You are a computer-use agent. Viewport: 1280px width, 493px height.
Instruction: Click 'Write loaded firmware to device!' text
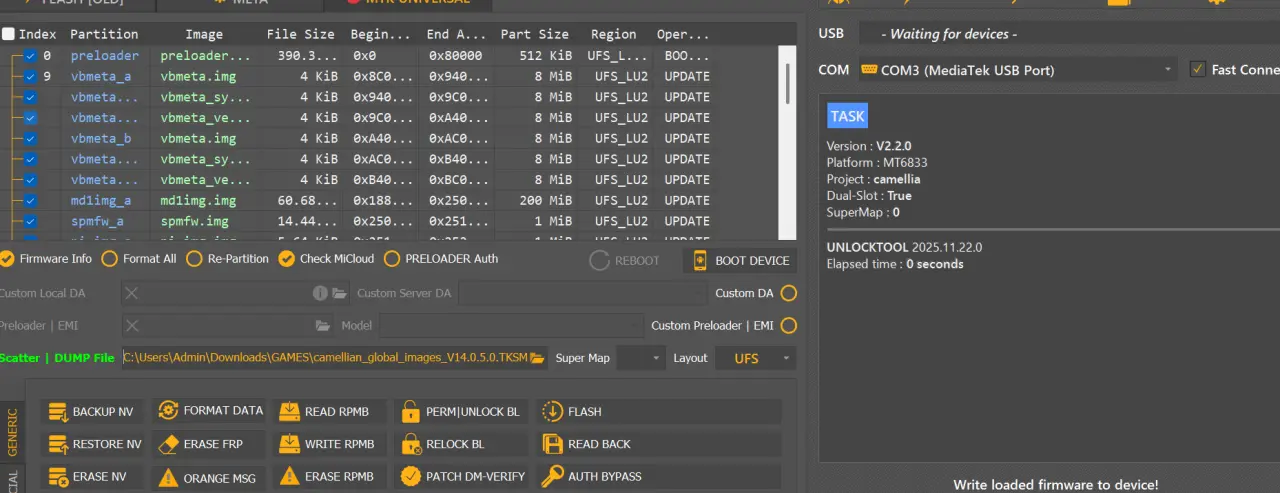1055,485
